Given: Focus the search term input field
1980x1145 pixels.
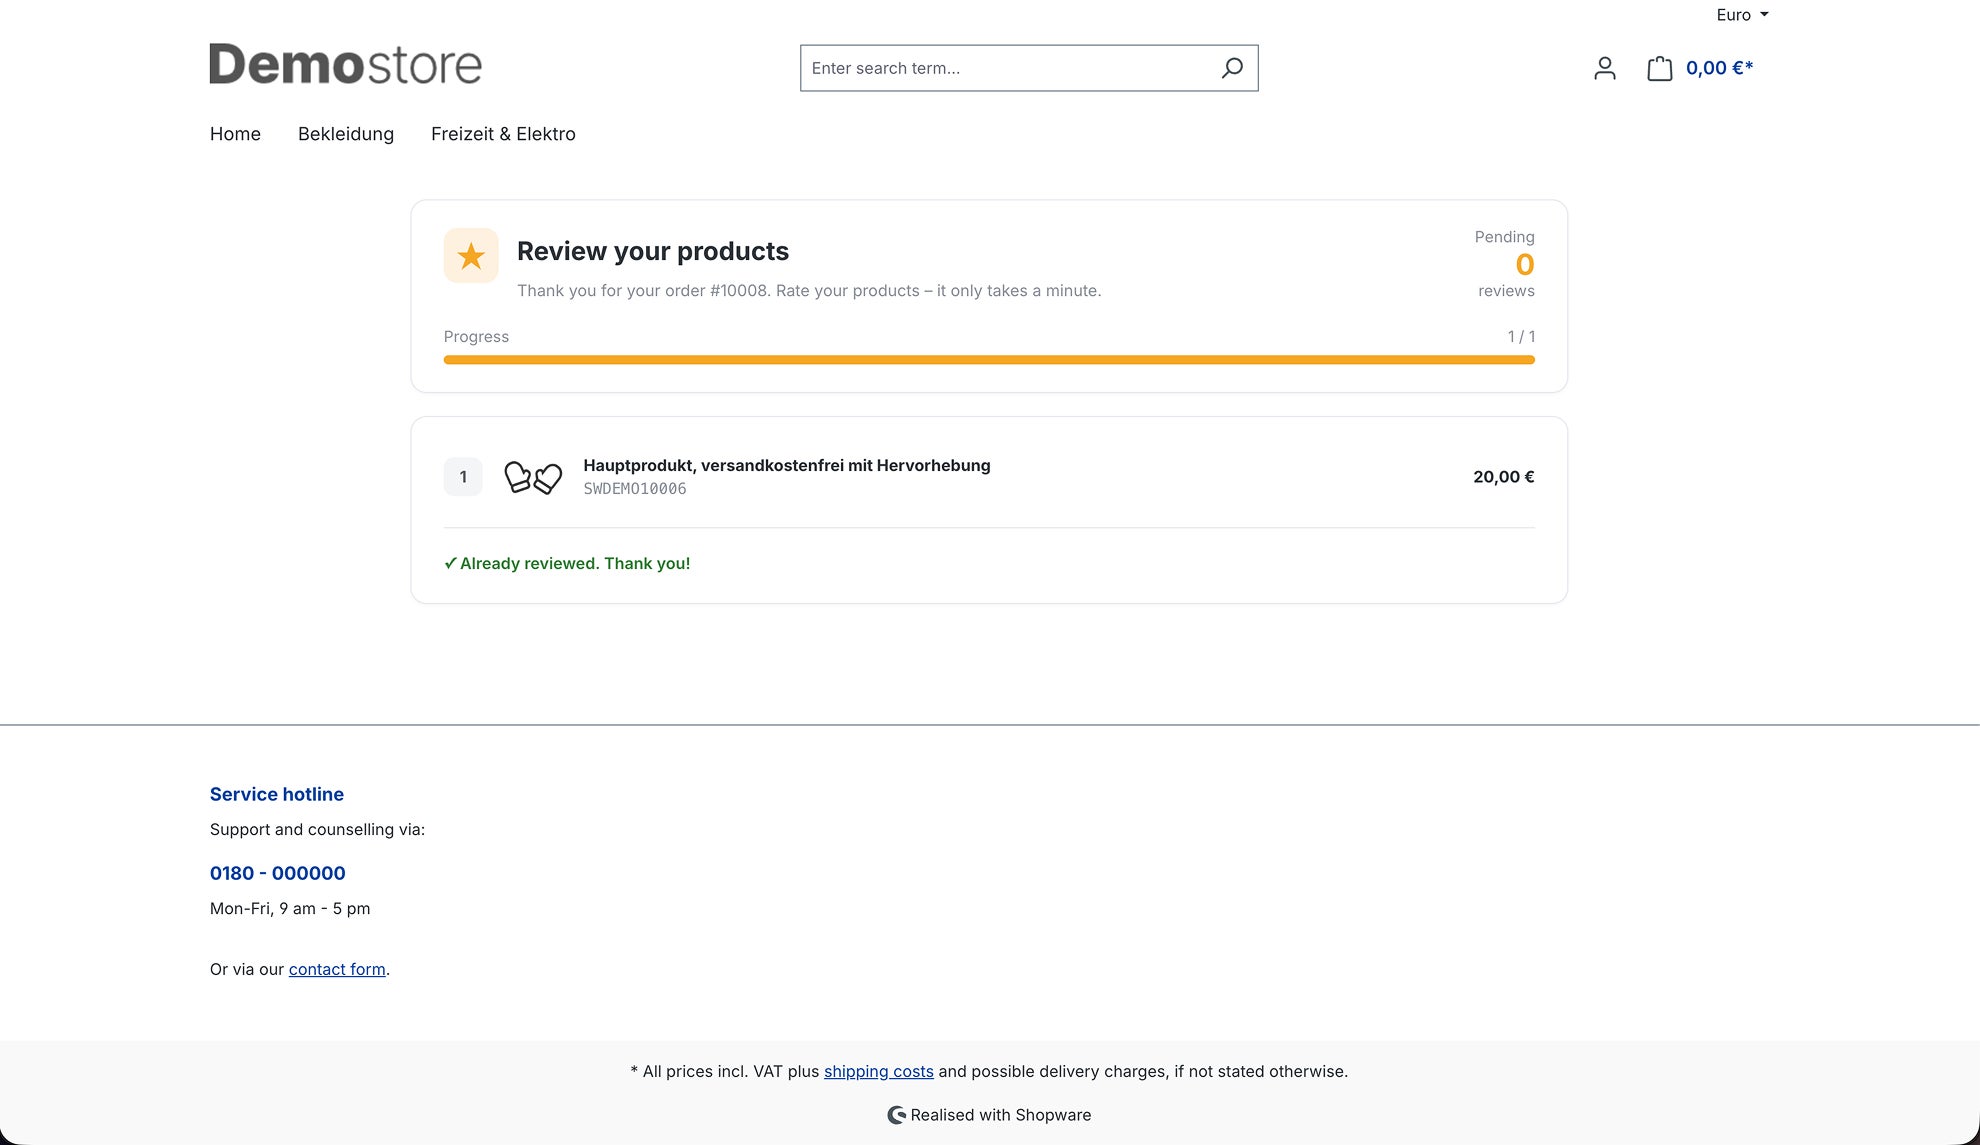Looking at the screenshot, I should (1010, 68).
